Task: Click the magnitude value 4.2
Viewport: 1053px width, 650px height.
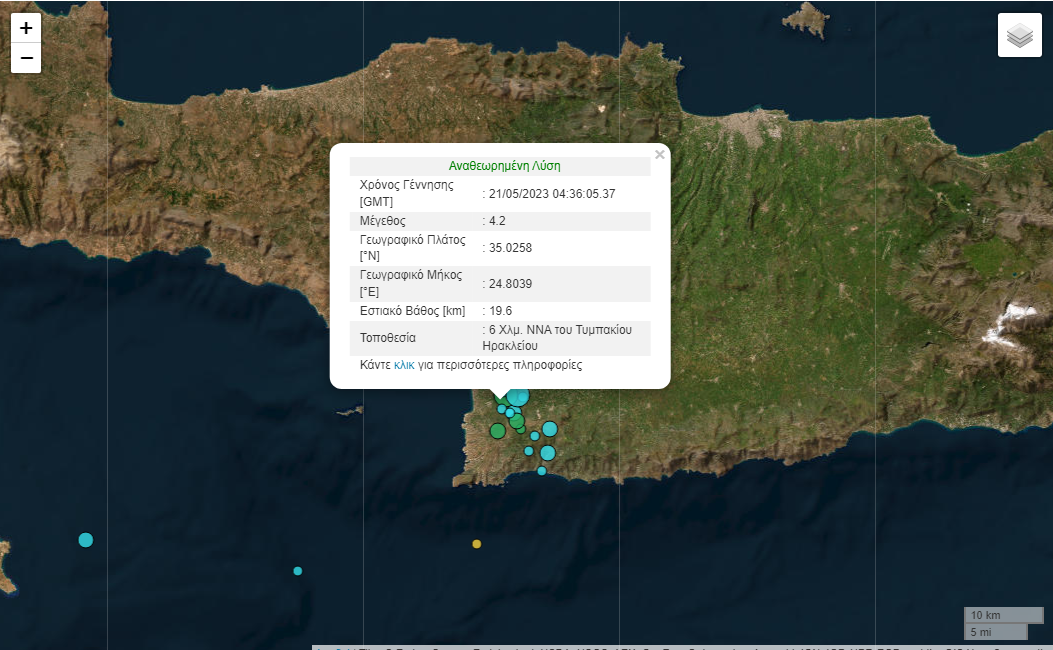Action: pos(496,220)
